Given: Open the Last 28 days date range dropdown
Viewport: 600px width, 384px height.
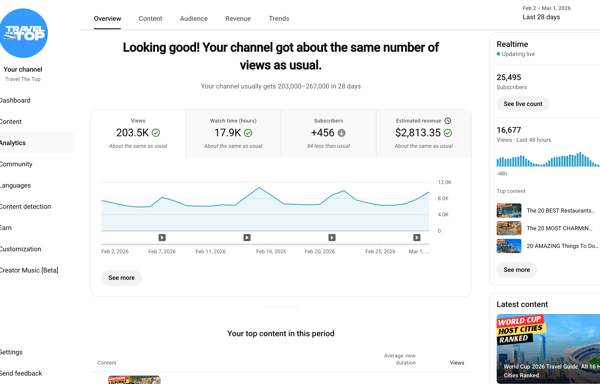Looking at the screenshot, I should (547, 13).
